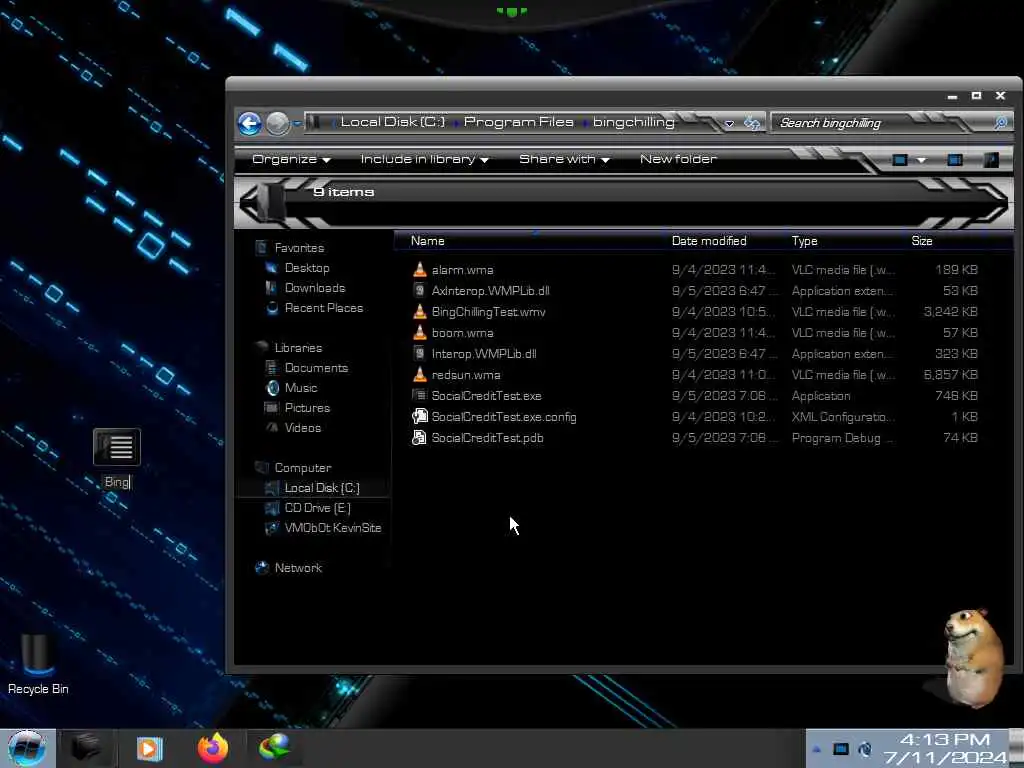Open Recent Places in sidebar

tap(323, 308)
